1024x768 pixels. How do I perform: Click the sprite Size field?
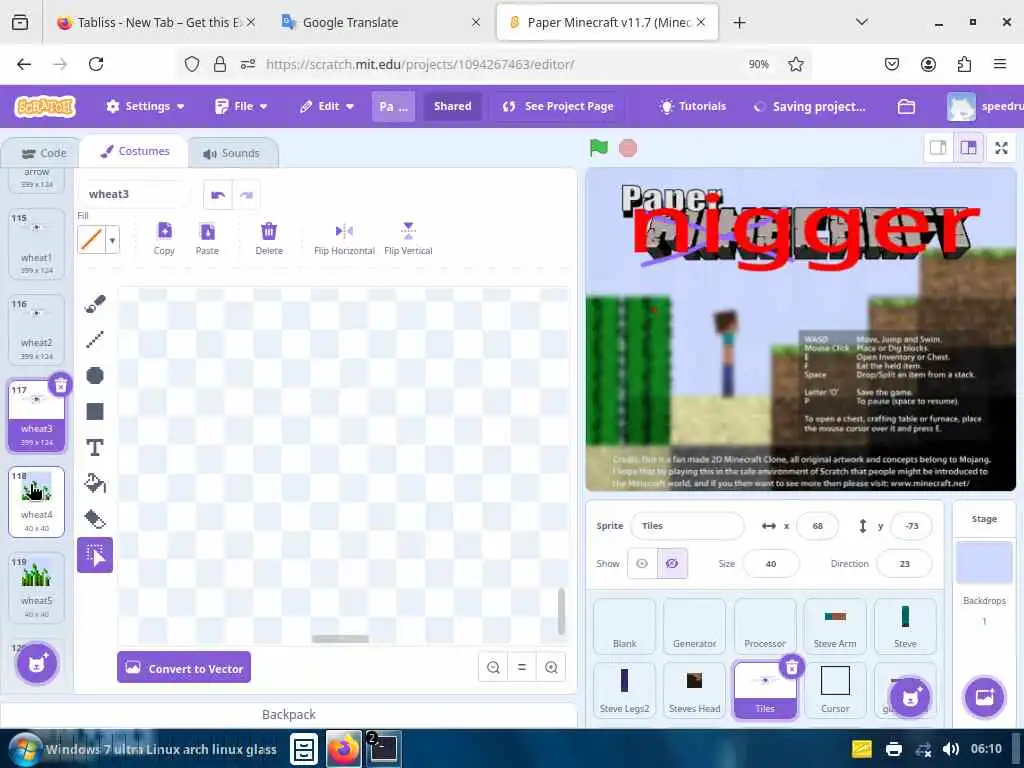click(x=771, y=564)
